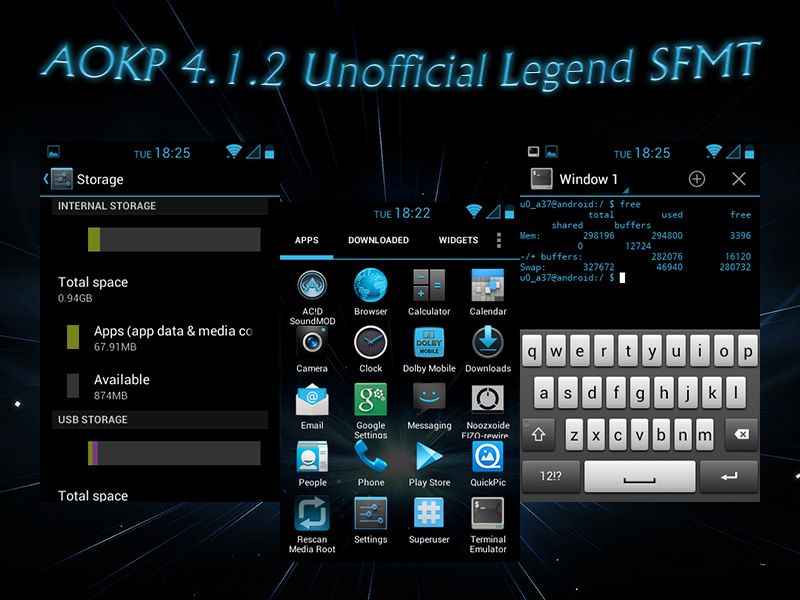Tap the a key
This screenshot has height=600, width=800.
pos(544,393)
